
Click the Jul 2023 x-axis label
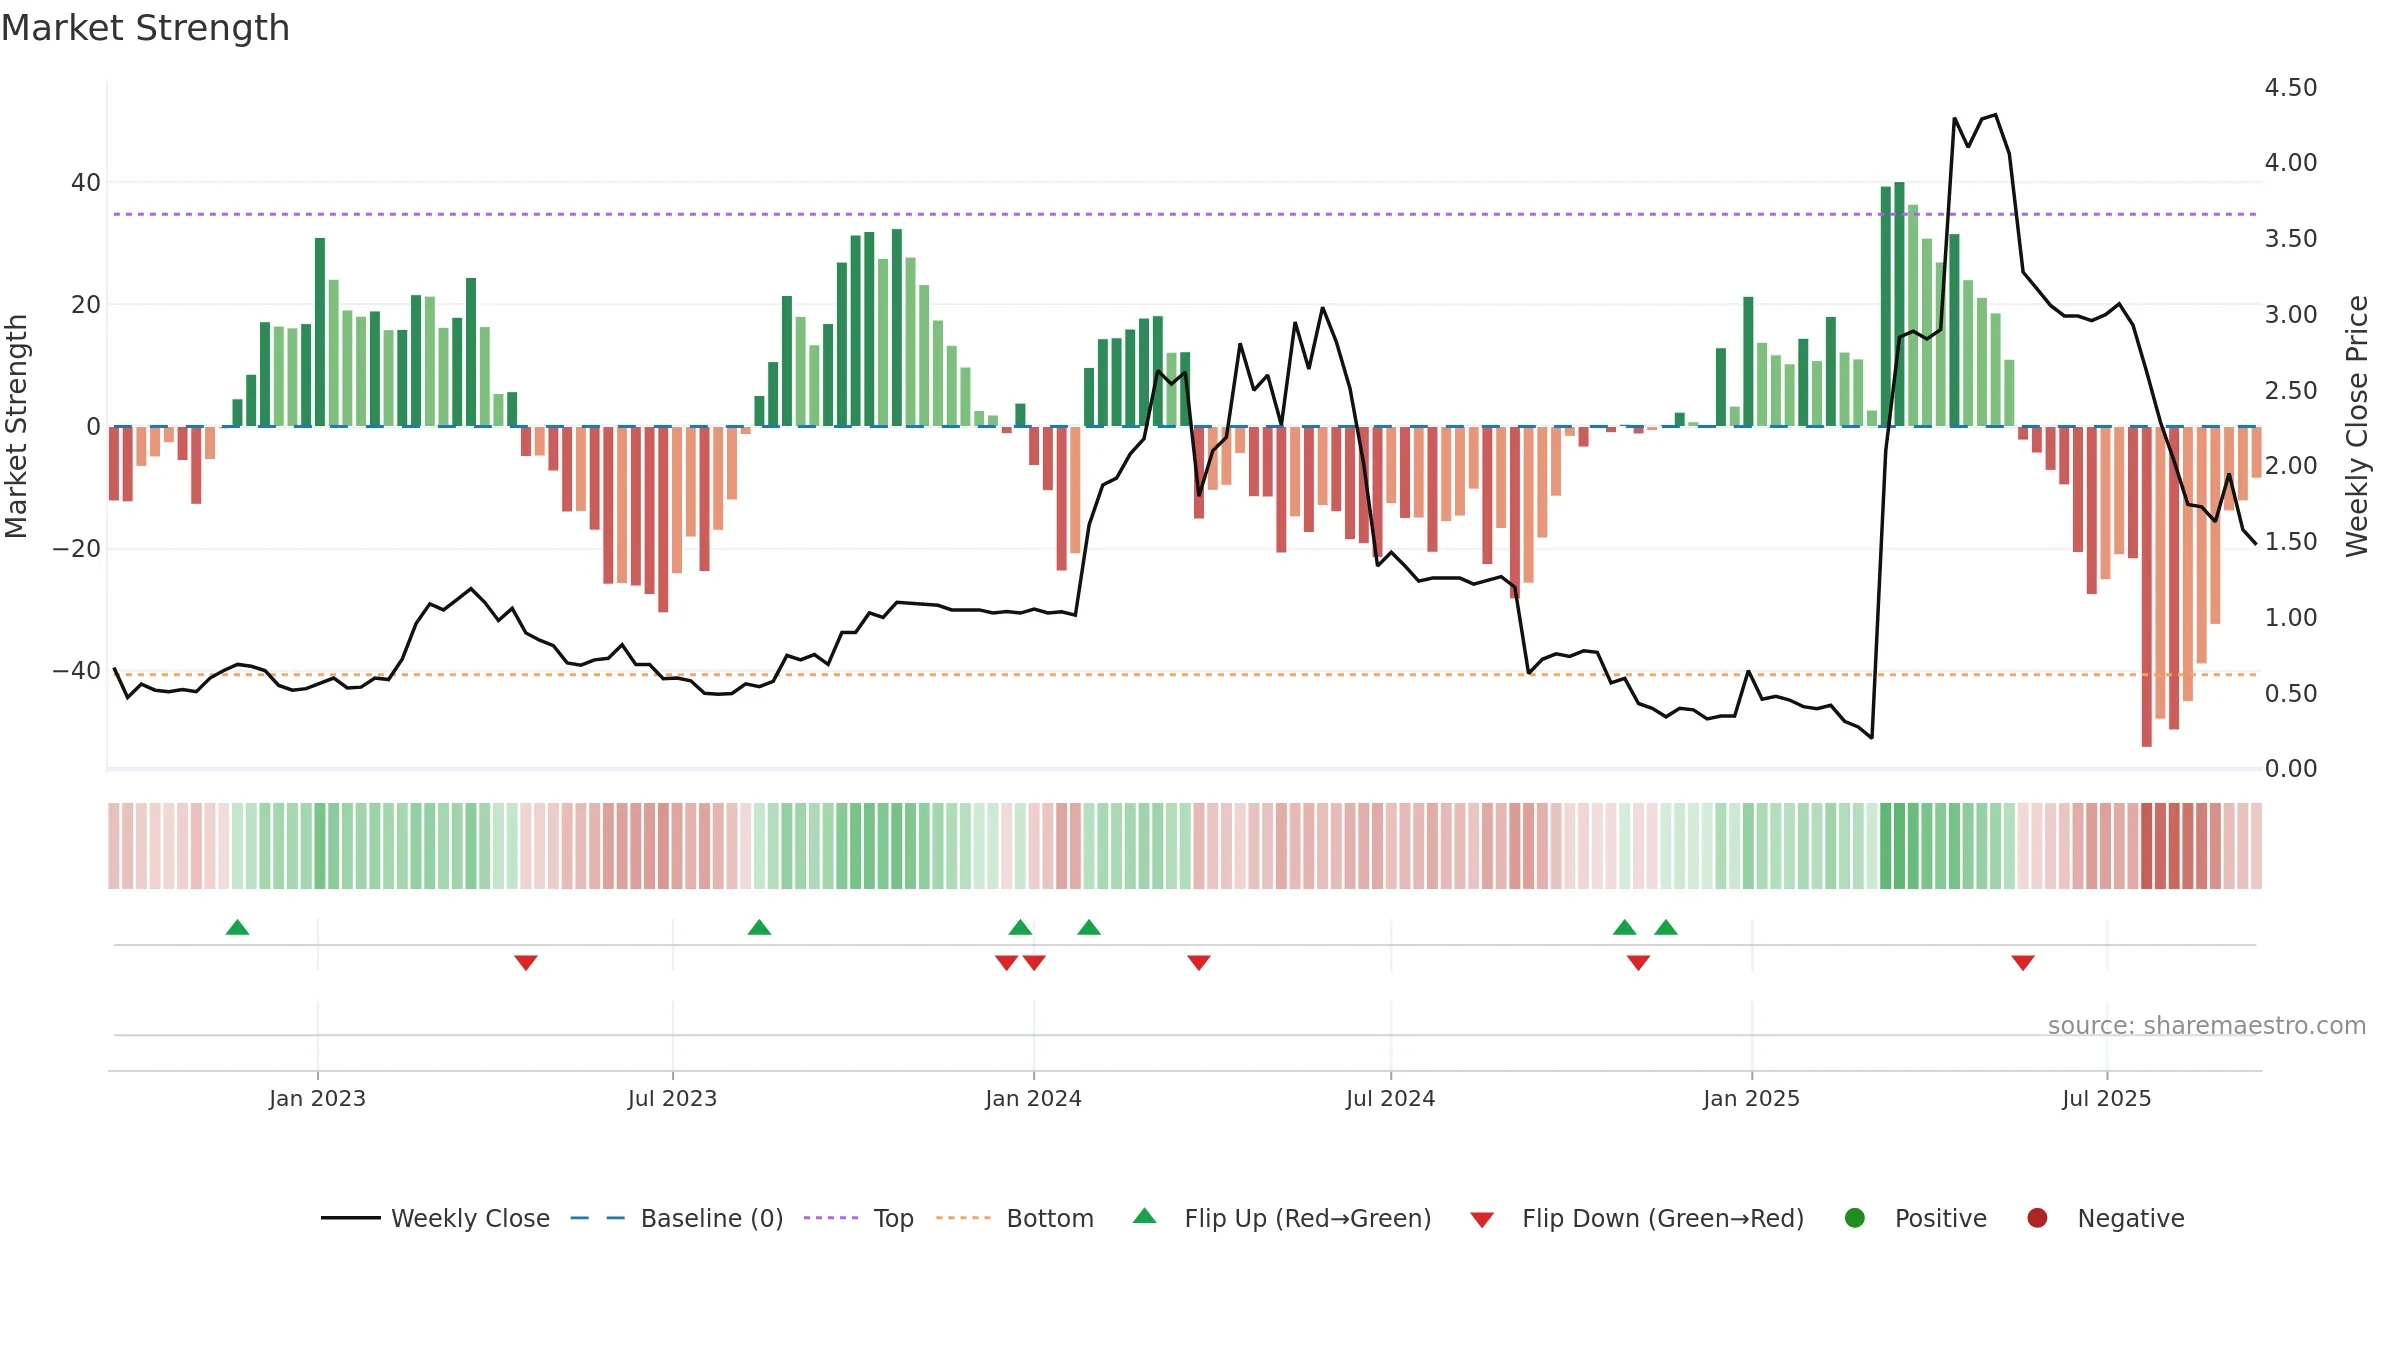[x=673, y=1098]
